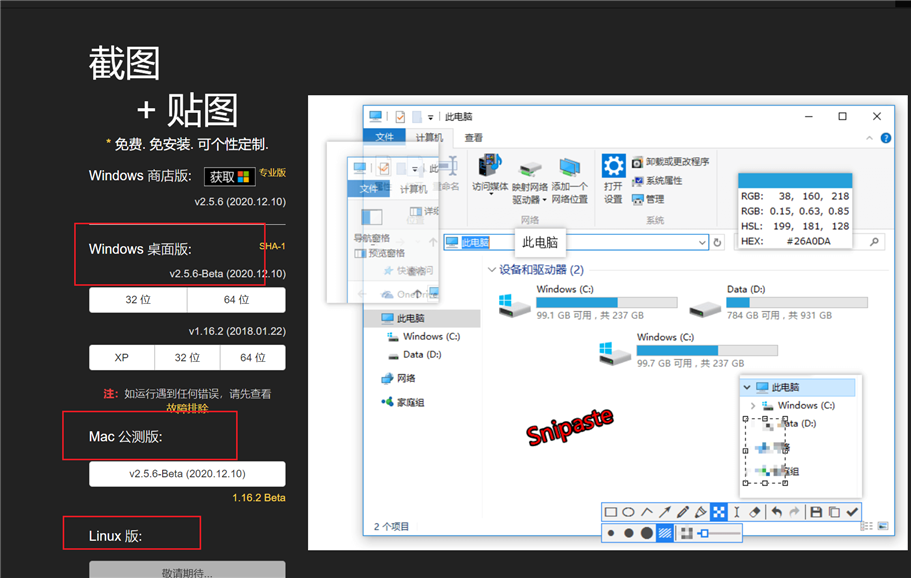The height and width of the screenshot is (578, 911).
Task: Open the address bar history dropdown
Action: coord(702,242)
